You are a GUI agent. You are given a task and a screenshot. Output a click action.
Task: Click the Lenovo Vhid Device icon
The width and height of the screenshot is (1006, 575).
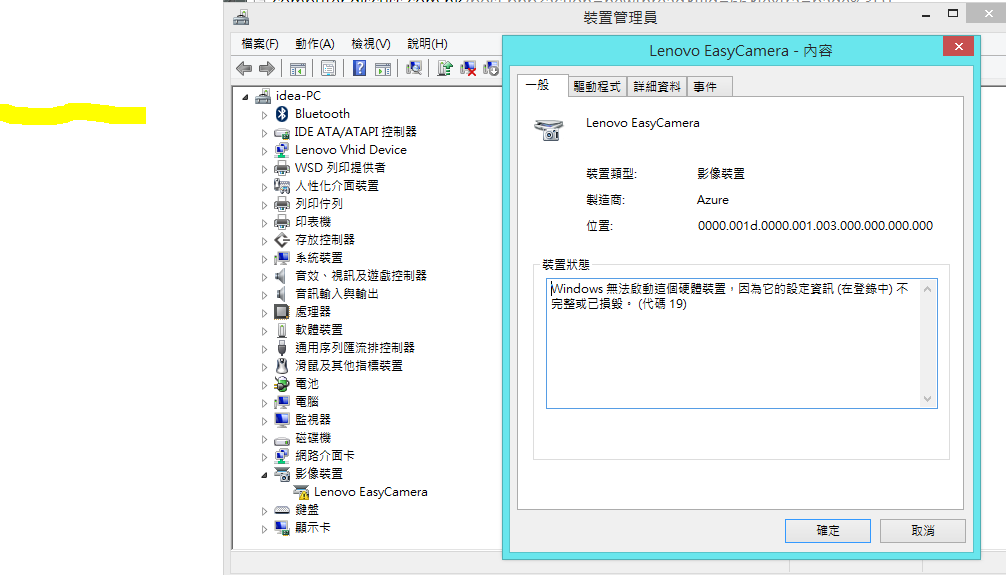(x=282, y=150)
